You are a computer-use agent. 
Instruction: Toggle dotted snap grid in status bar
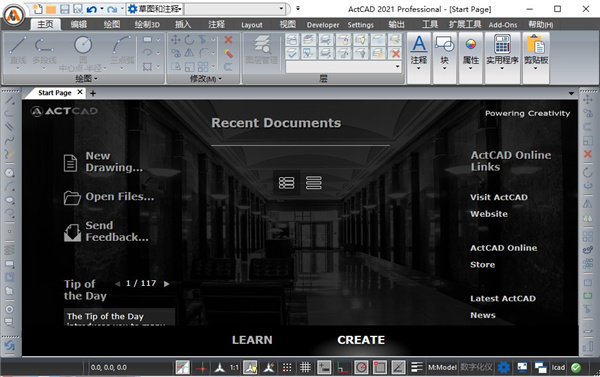point(287,367)
